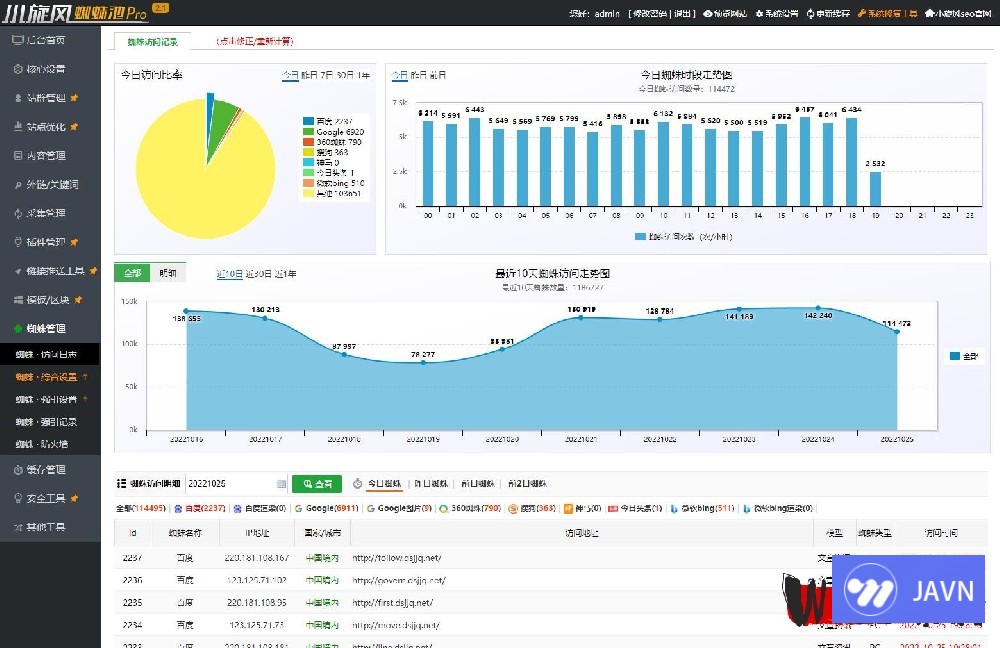The height and width of the screenshot is (648, 1000).
Task: Open the spider visit records tab
Action: tap(147, 41)
